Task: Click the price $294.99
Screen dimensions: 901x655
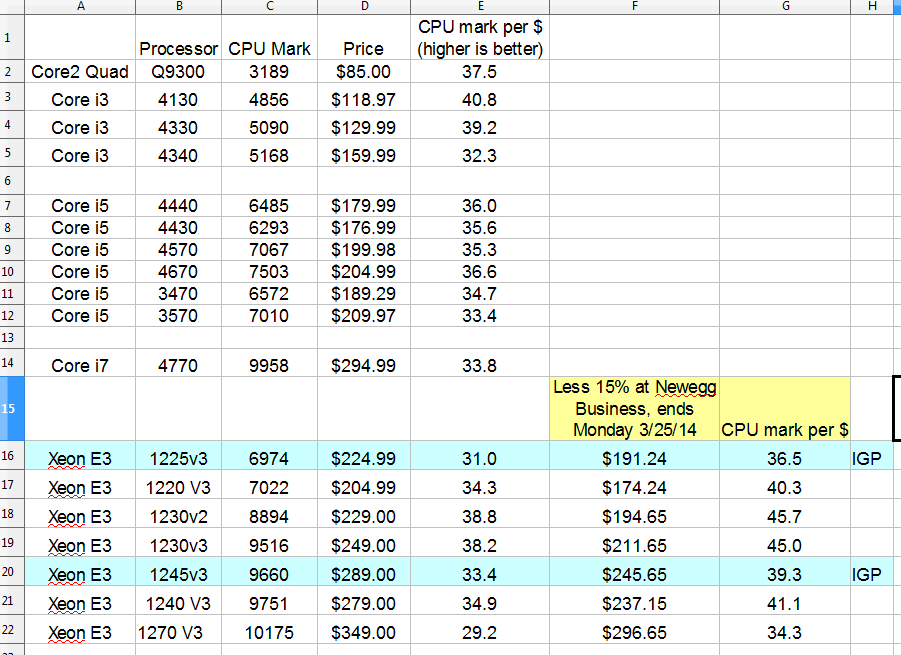Action: tap(364, 365)
